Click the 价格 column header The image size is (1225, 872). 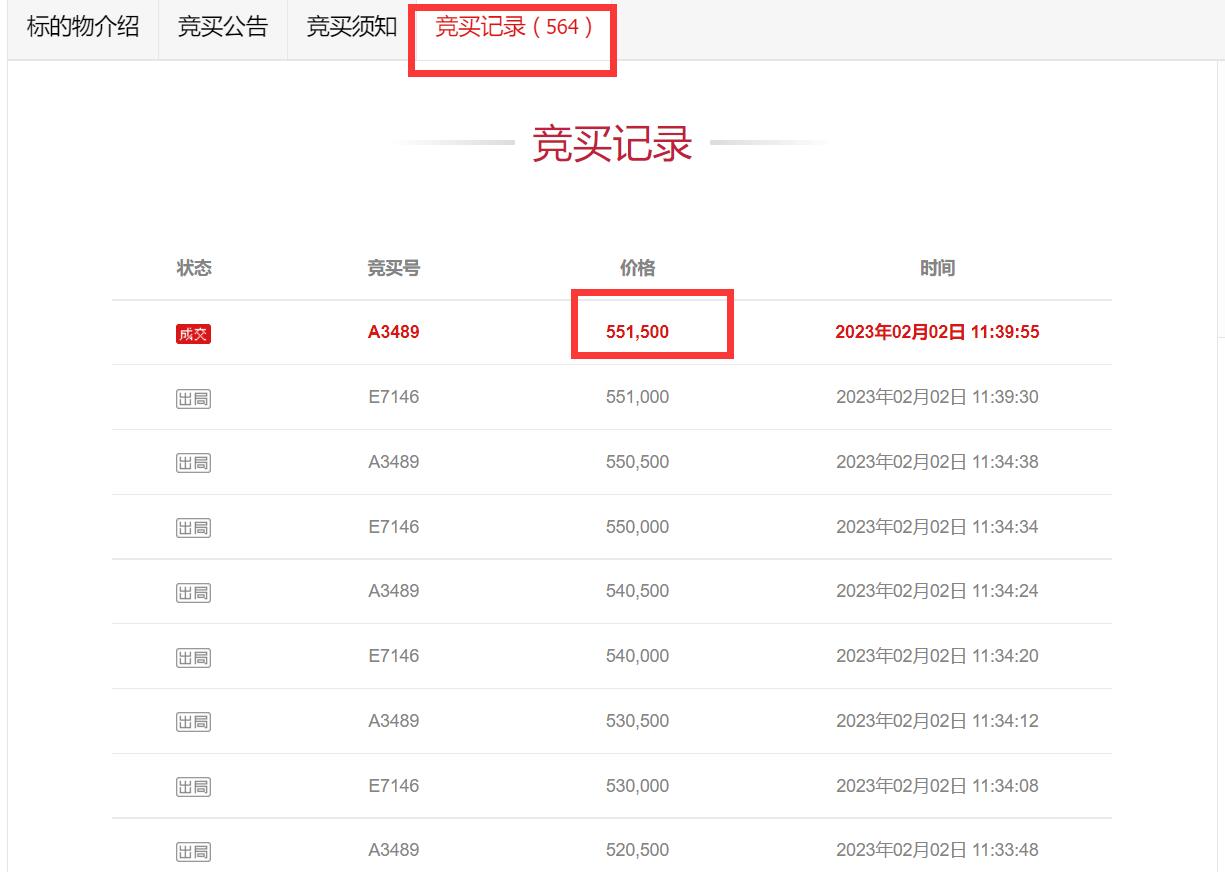pos(638,268)
